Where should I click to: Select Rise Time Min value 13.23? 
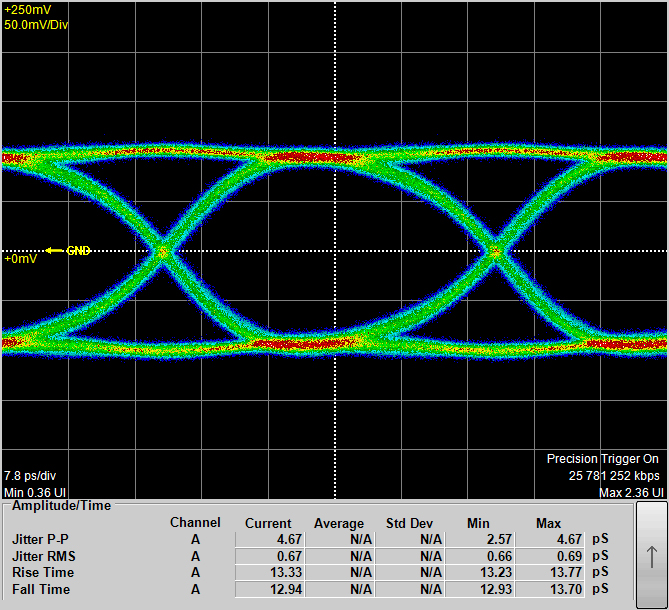(x=480, y=572)
